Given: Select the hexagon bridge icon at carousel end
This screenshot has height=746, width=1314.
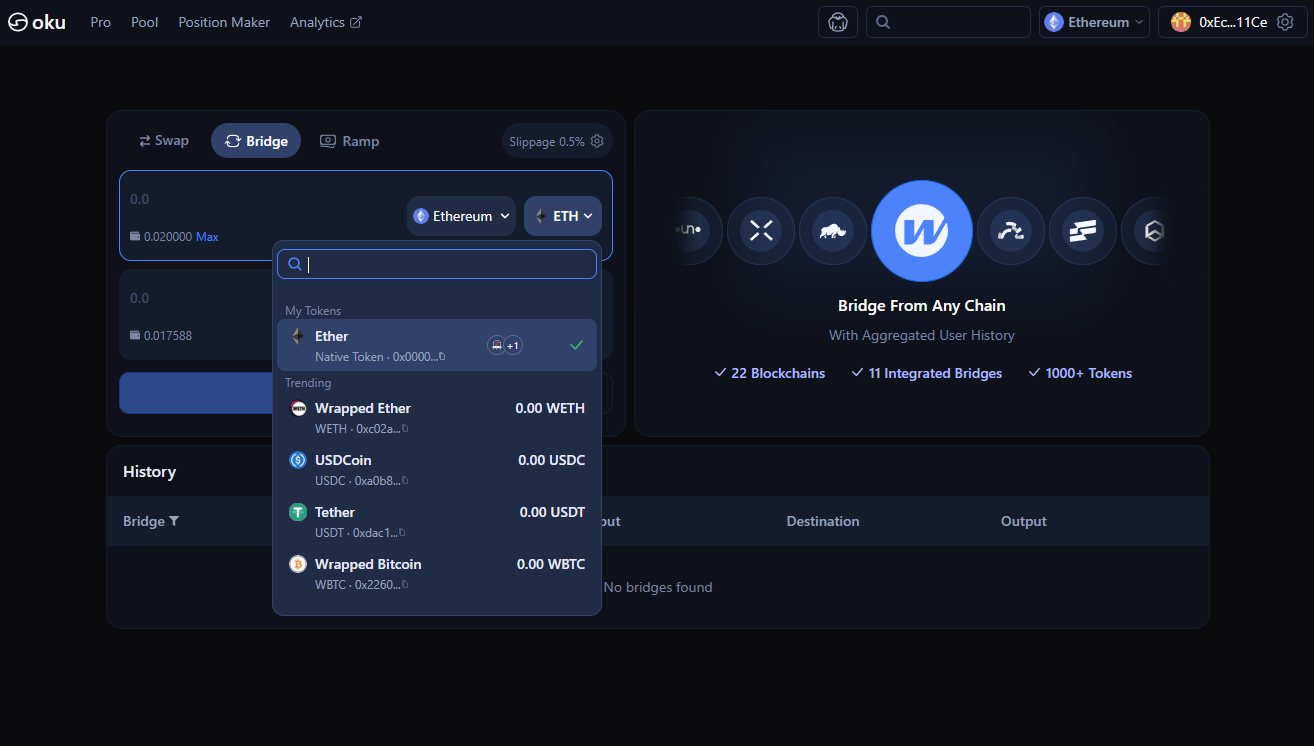Looking at the screenshot, I should click(1153, 231).
